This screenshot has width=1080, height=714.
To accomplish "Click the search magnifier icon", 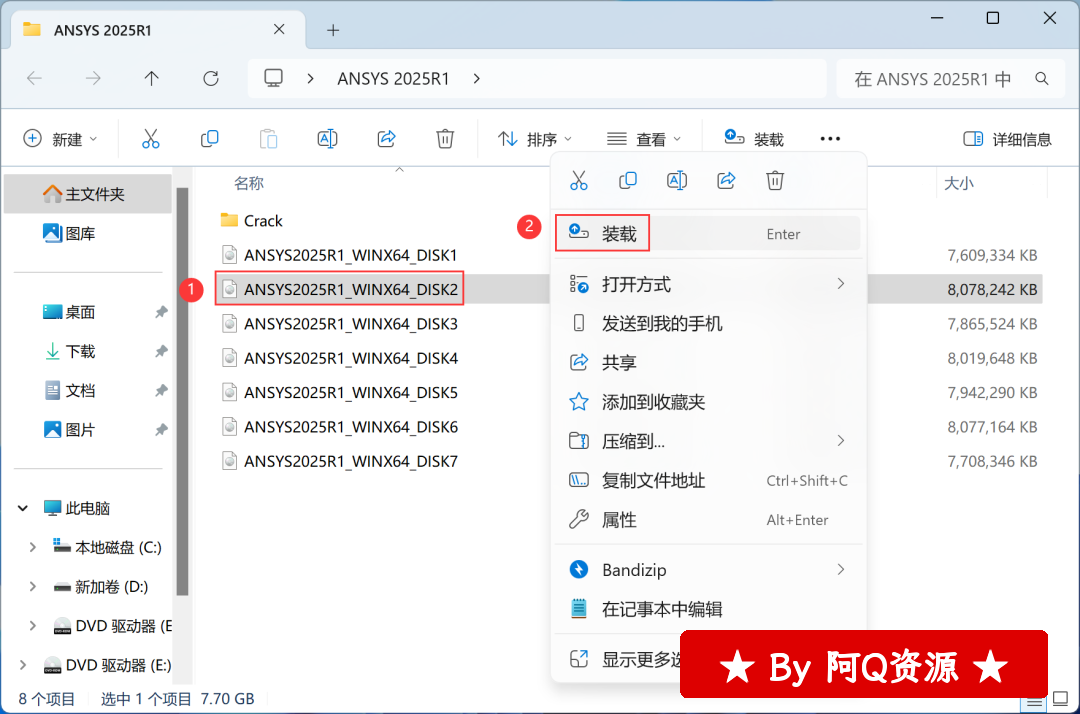I will (1041, 78).
